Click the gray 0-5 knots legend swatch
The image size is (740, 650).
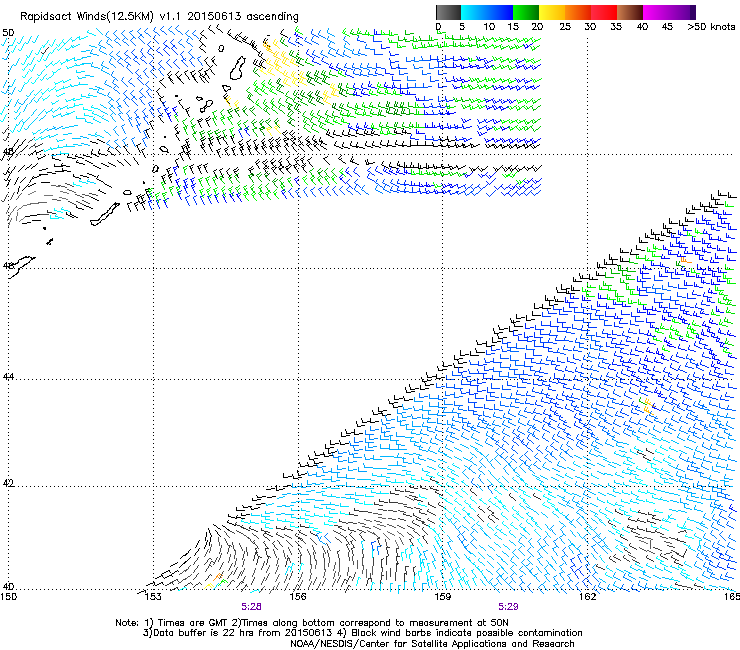coord(448,12)
